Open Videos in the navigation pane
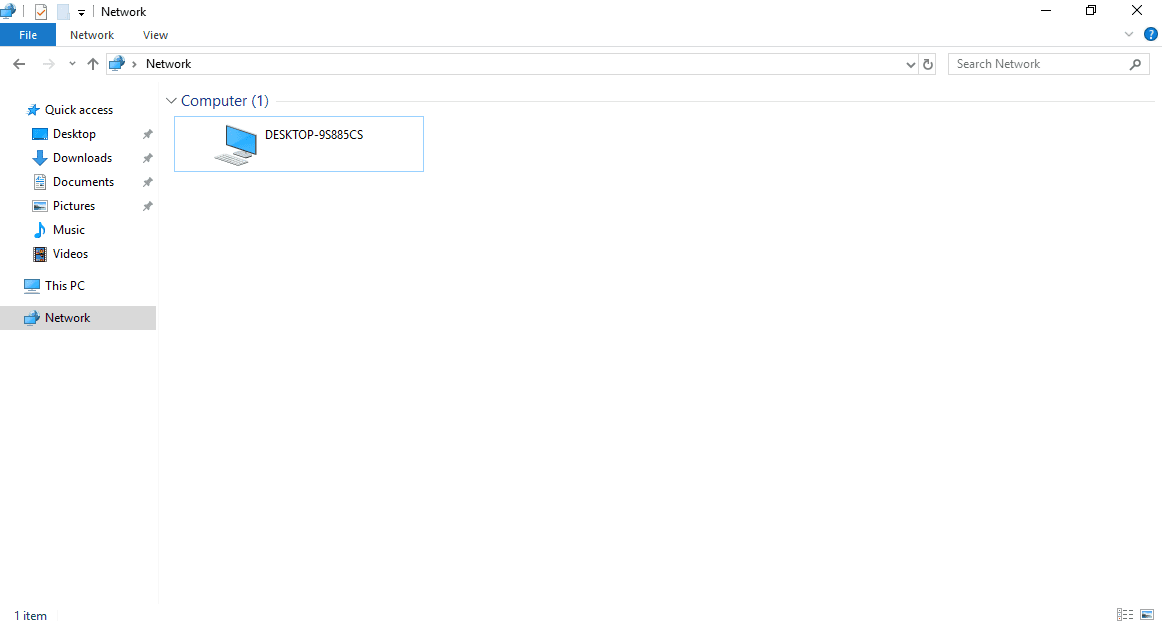The image size is (1162, 627). click(x=70, y=253)
